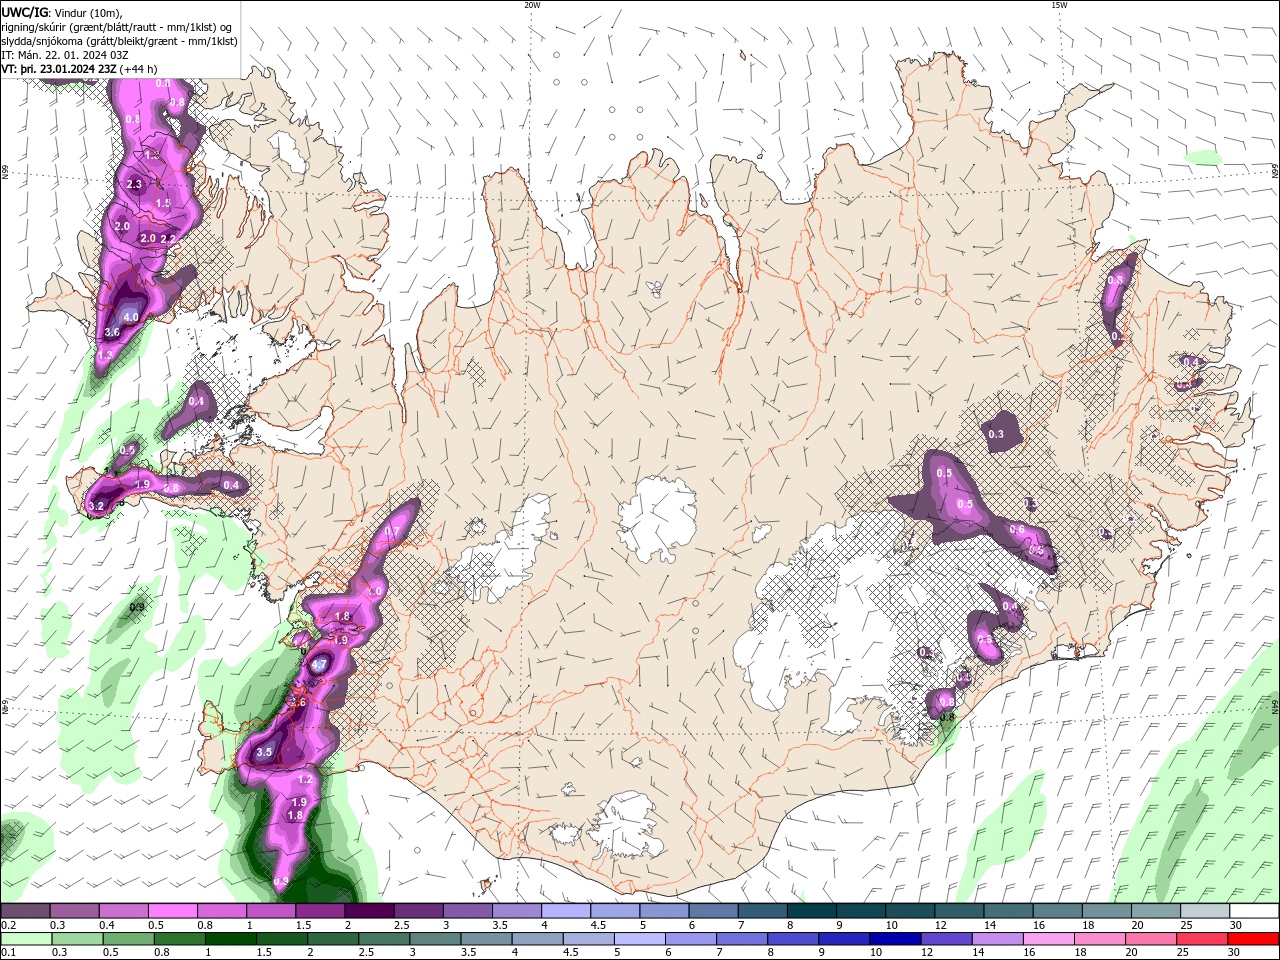The height and width of the screenshot is (960, 1280).
Task: Pick the light gray 25 swatch on the snow scale
Action: (x=1204, y=911)
